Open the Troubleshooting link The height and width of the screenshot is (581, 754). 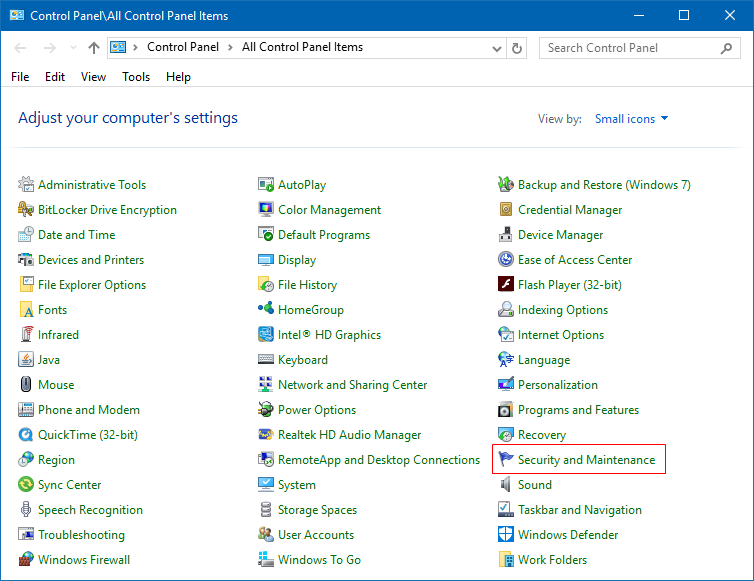tap(81, 535)
